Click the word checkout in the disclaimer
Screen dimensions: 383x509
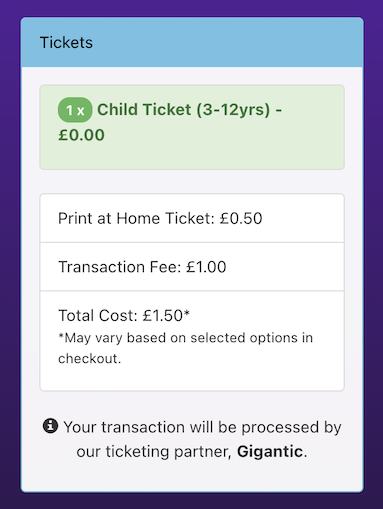pos(88,359)
